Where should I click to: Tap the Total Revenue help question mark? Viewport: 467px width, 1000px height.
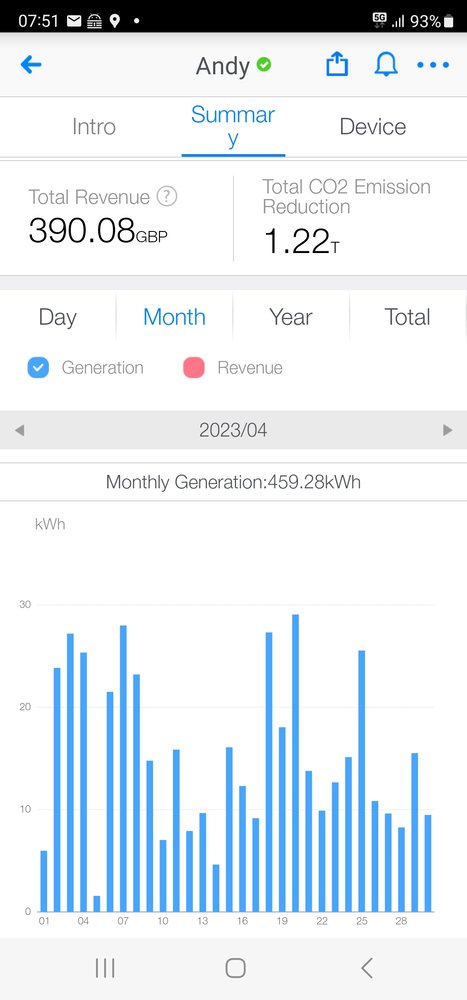167,196
